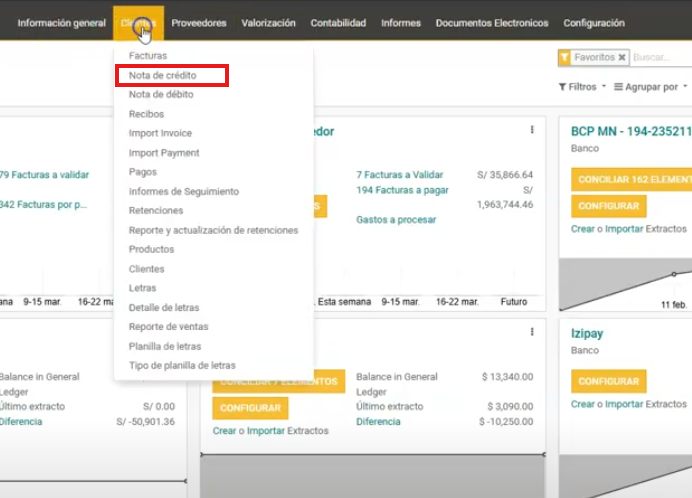The width and height of the screenshot is (692, 498).
Task: Focus the Buscar search field
Action: tap(660, 58)
